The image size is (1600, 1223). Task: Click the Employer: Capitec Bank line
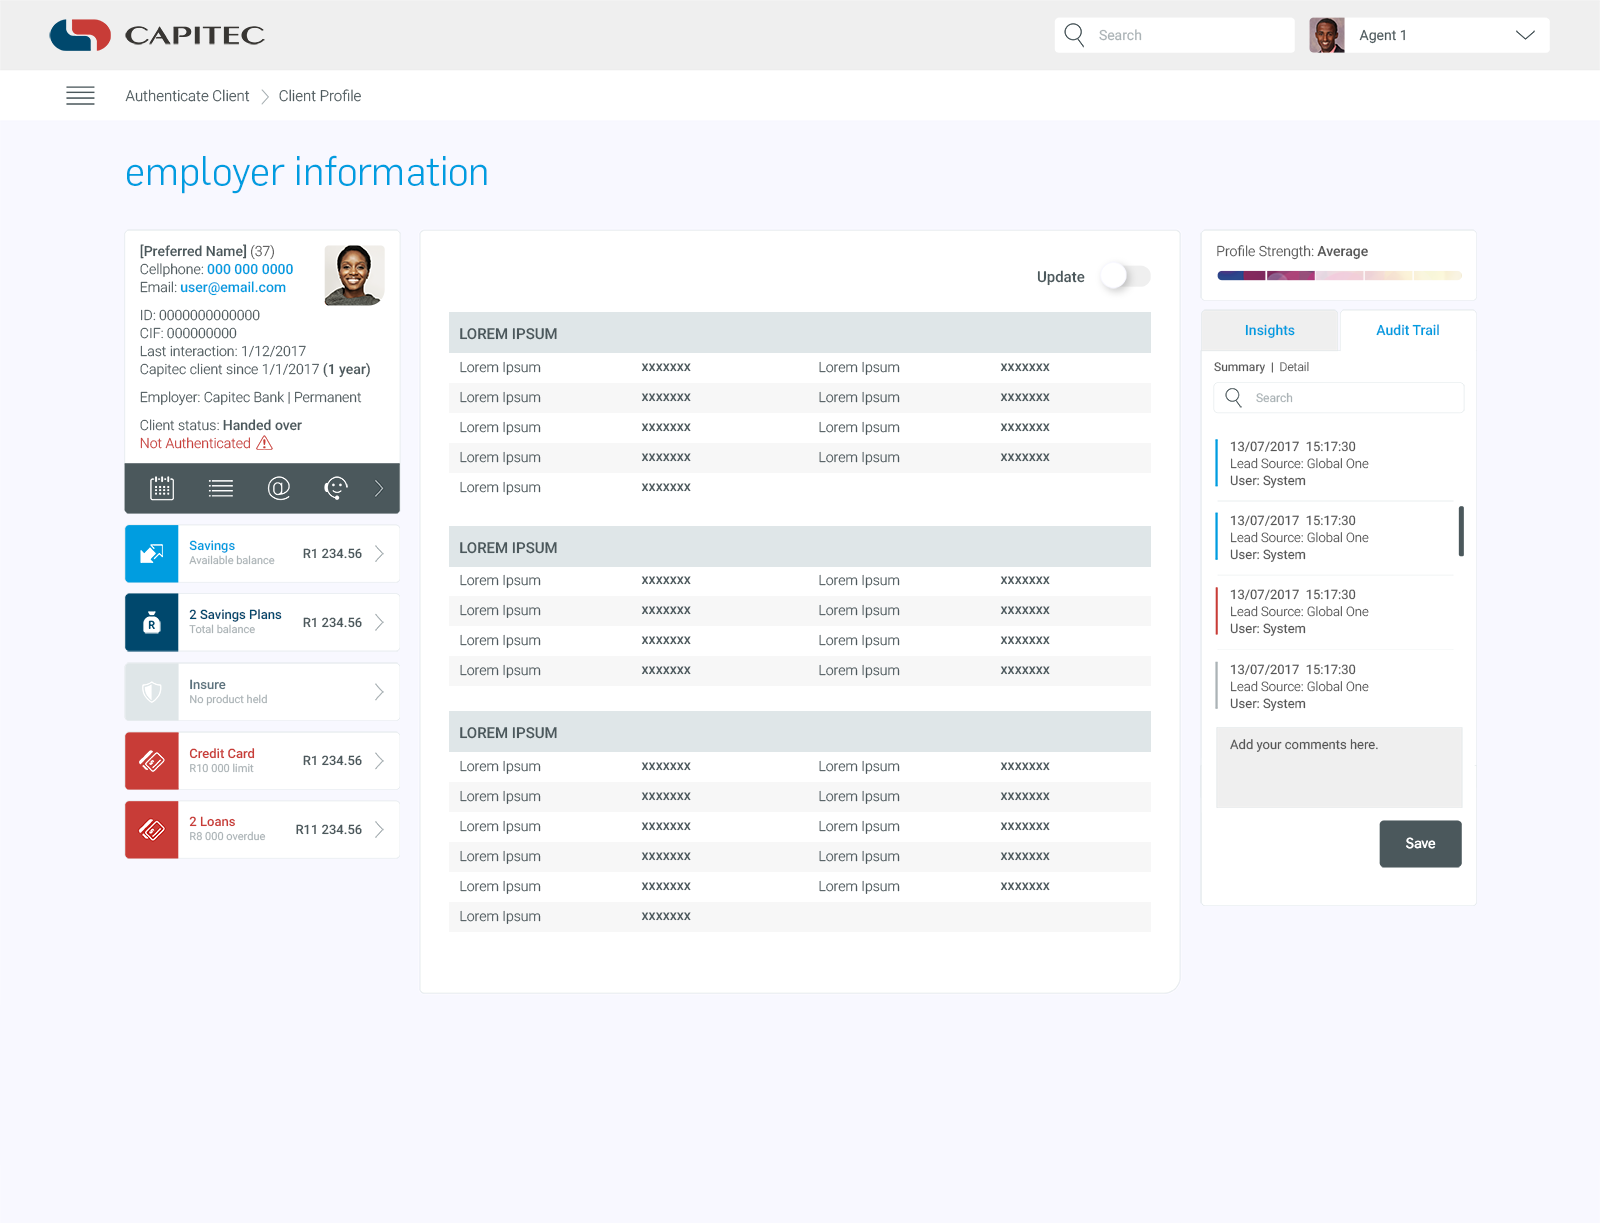[x=250, y=397]
